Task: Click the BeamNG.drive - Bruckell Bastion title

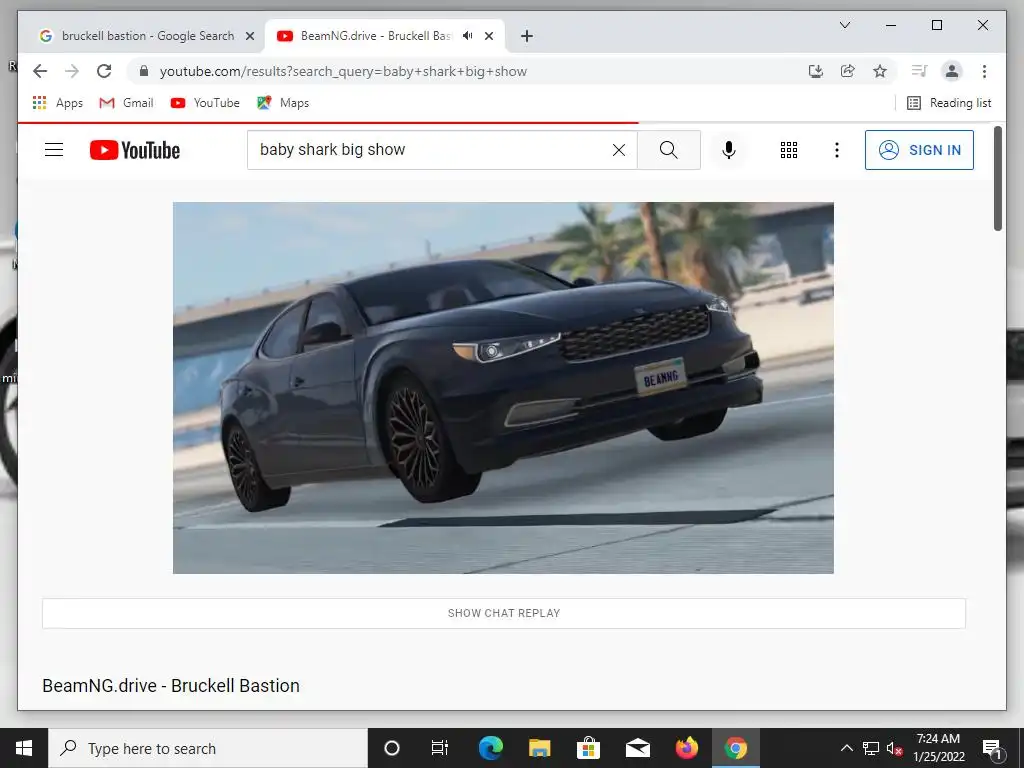Action: 171,686
